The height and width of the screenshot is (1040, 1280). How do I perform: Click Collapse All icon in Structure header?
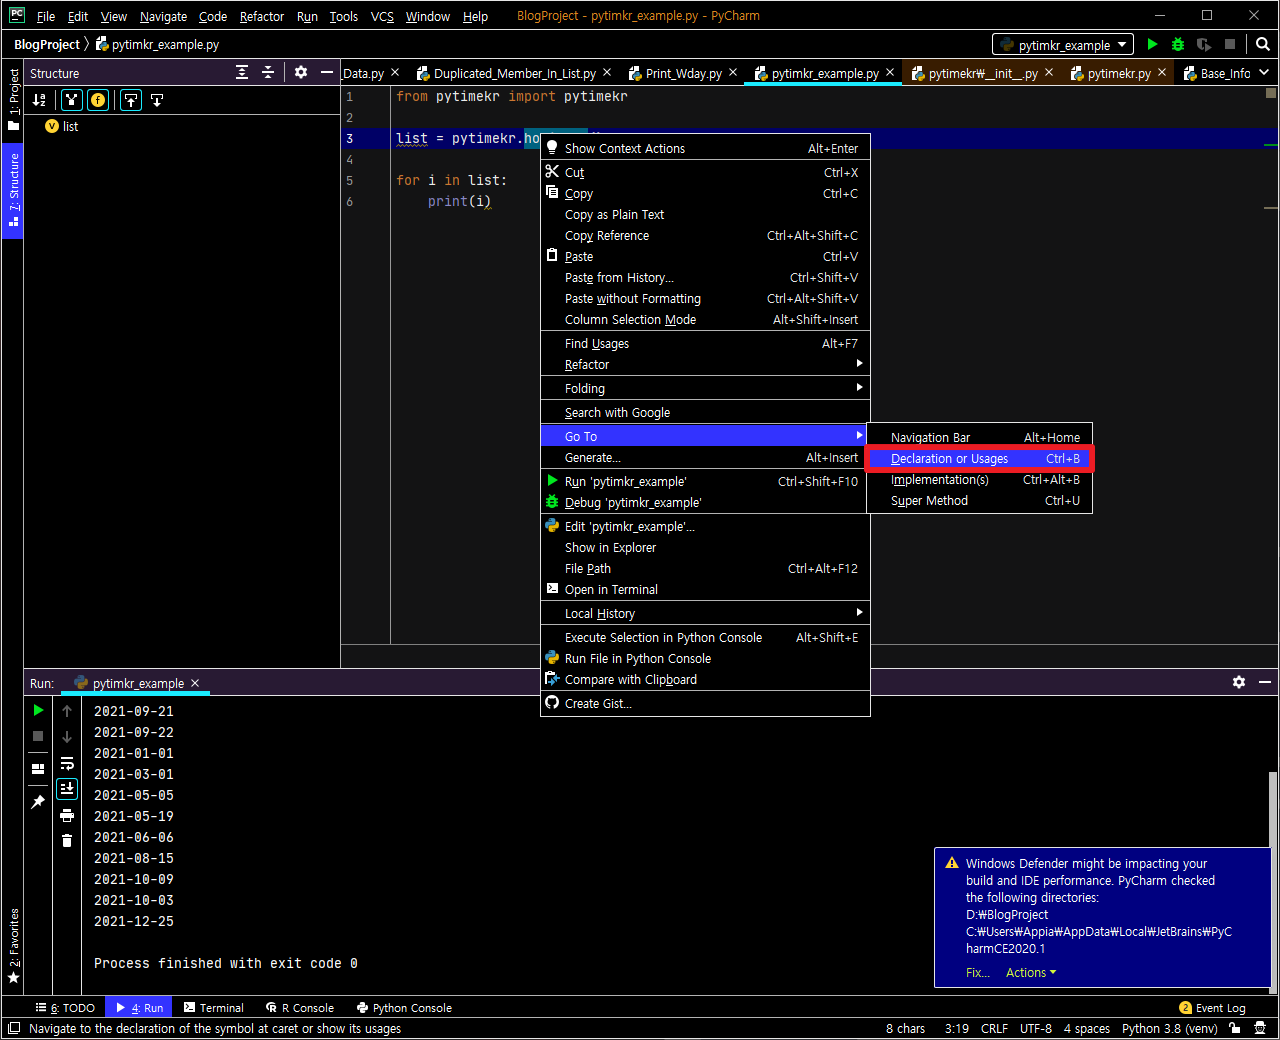tap(268, 72)
